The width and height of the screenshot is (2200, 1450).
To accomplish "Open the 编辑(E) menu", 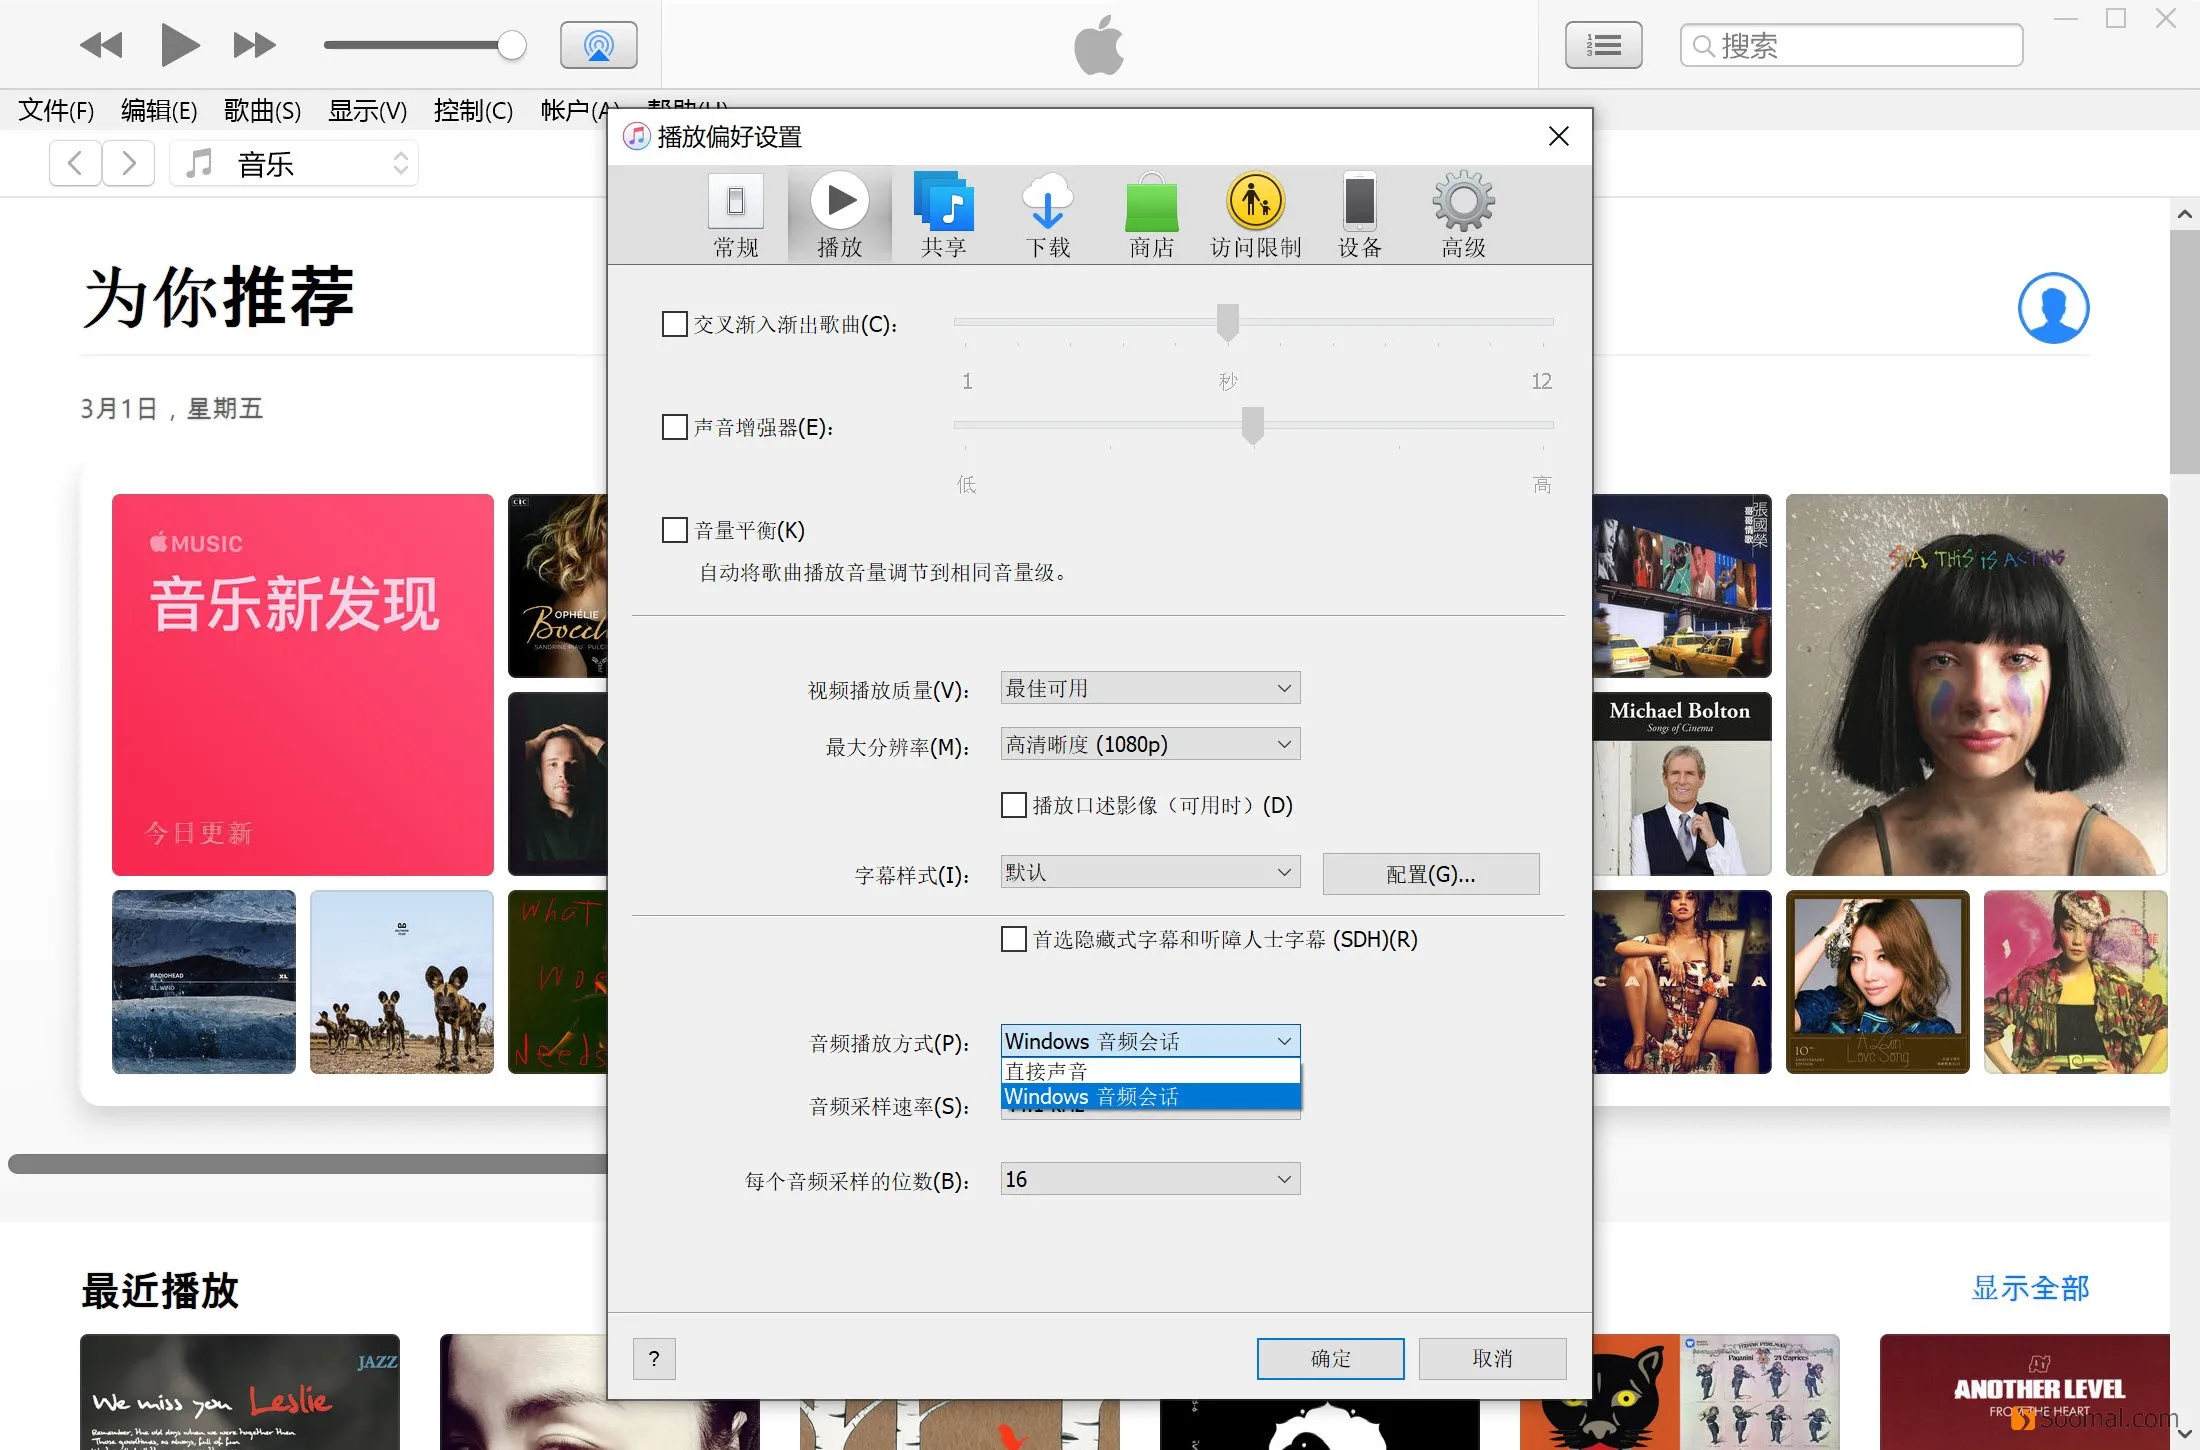I will [x=159, y=110].
